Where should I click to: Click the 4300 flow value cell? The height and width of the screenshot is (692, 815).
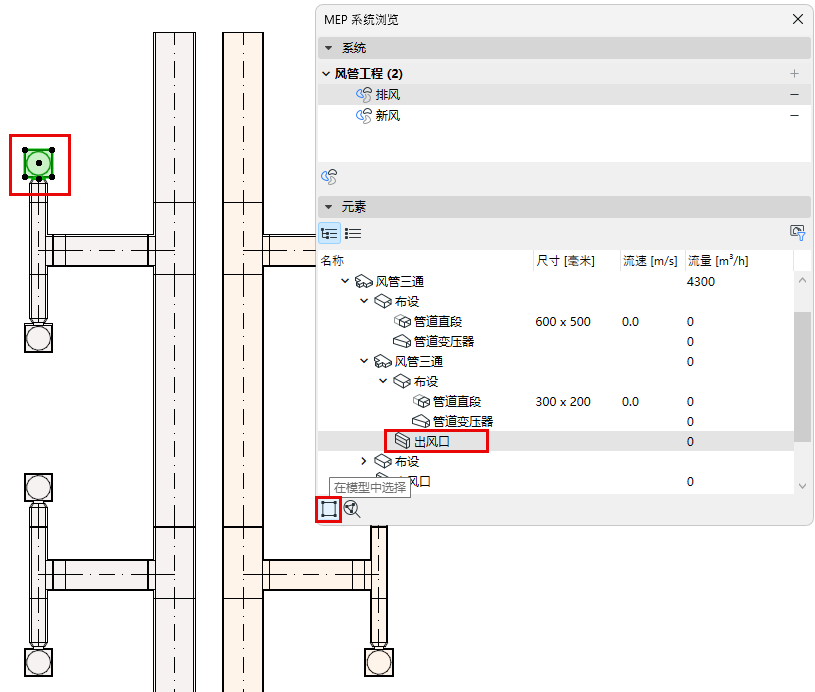click(x=701, y=282)
